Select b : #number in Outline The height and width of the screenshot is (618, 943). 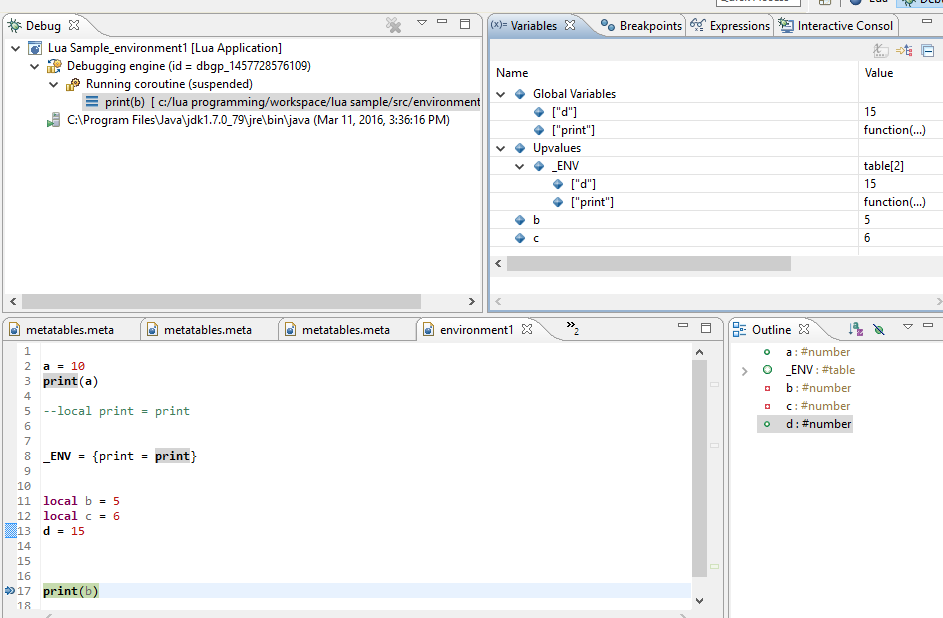818,388
